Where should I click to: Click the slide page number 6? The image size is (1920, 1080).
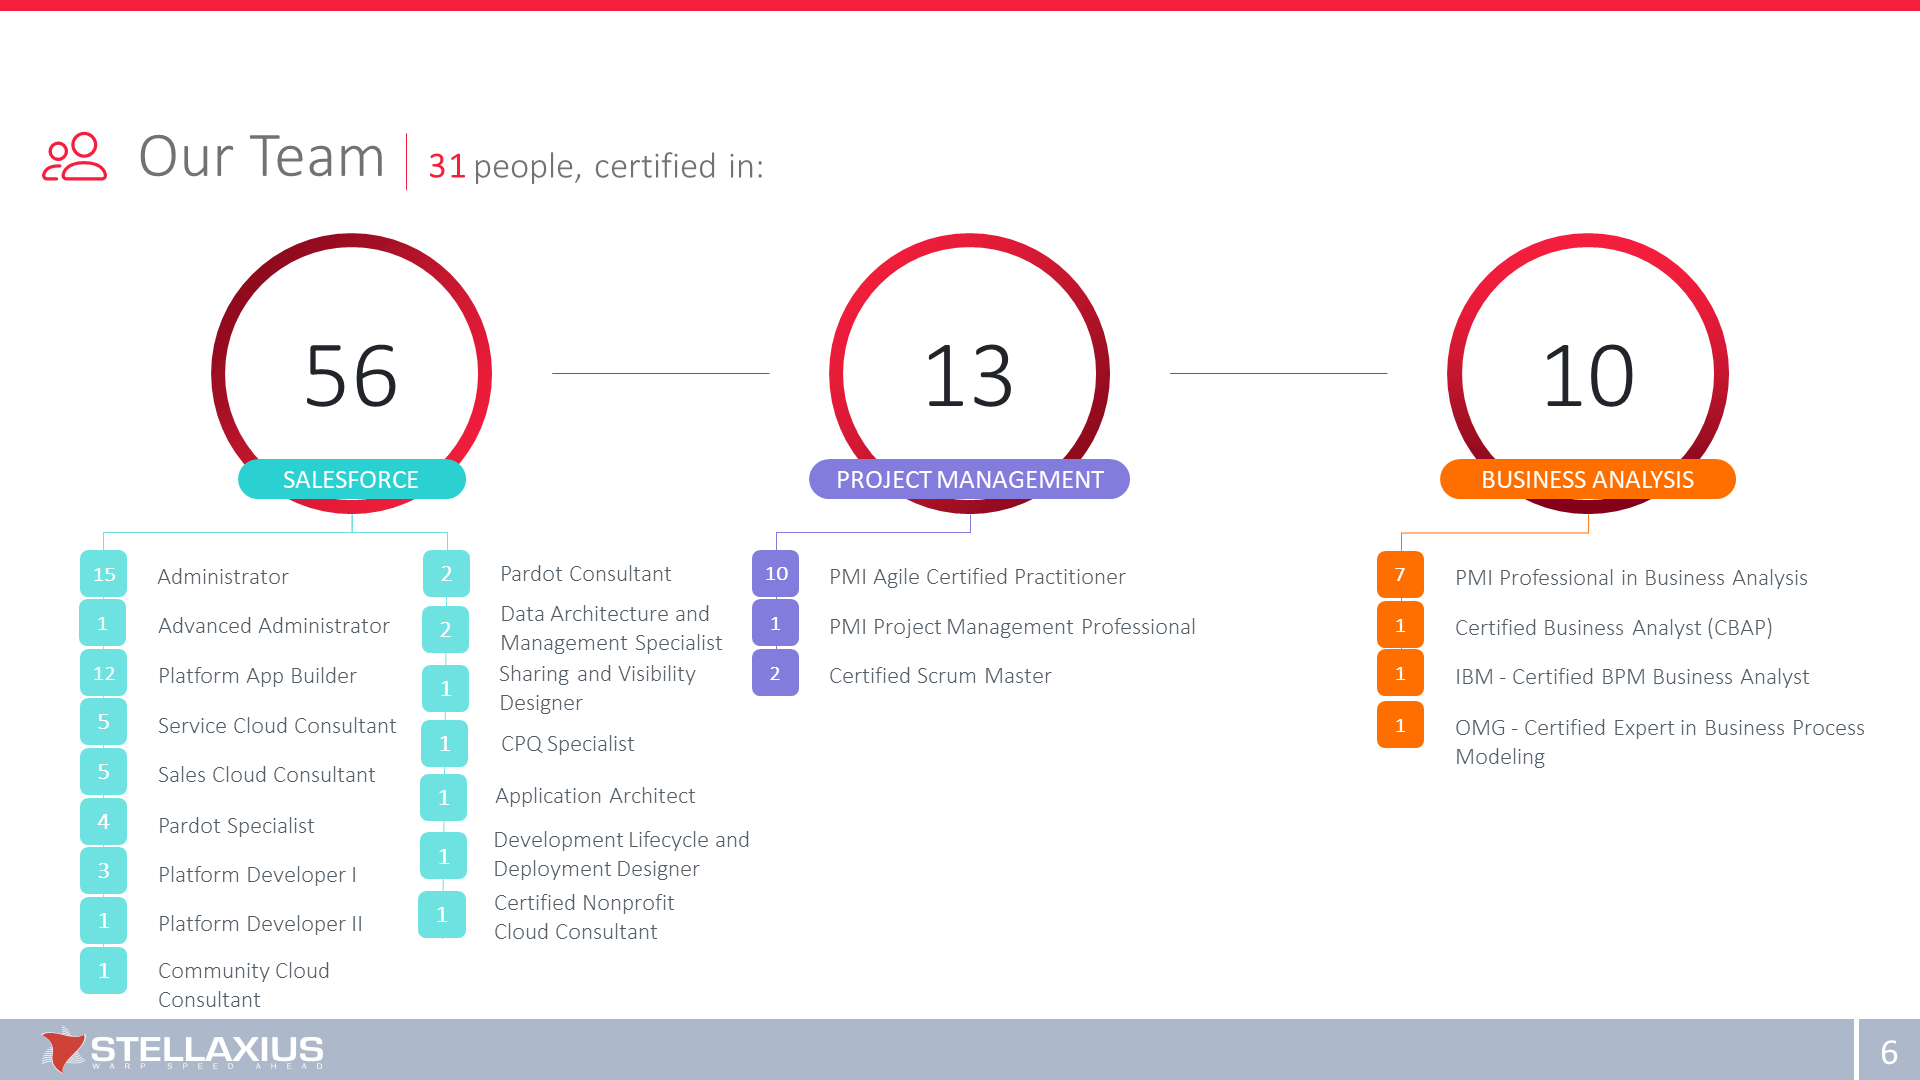tap(1889, 1052)
